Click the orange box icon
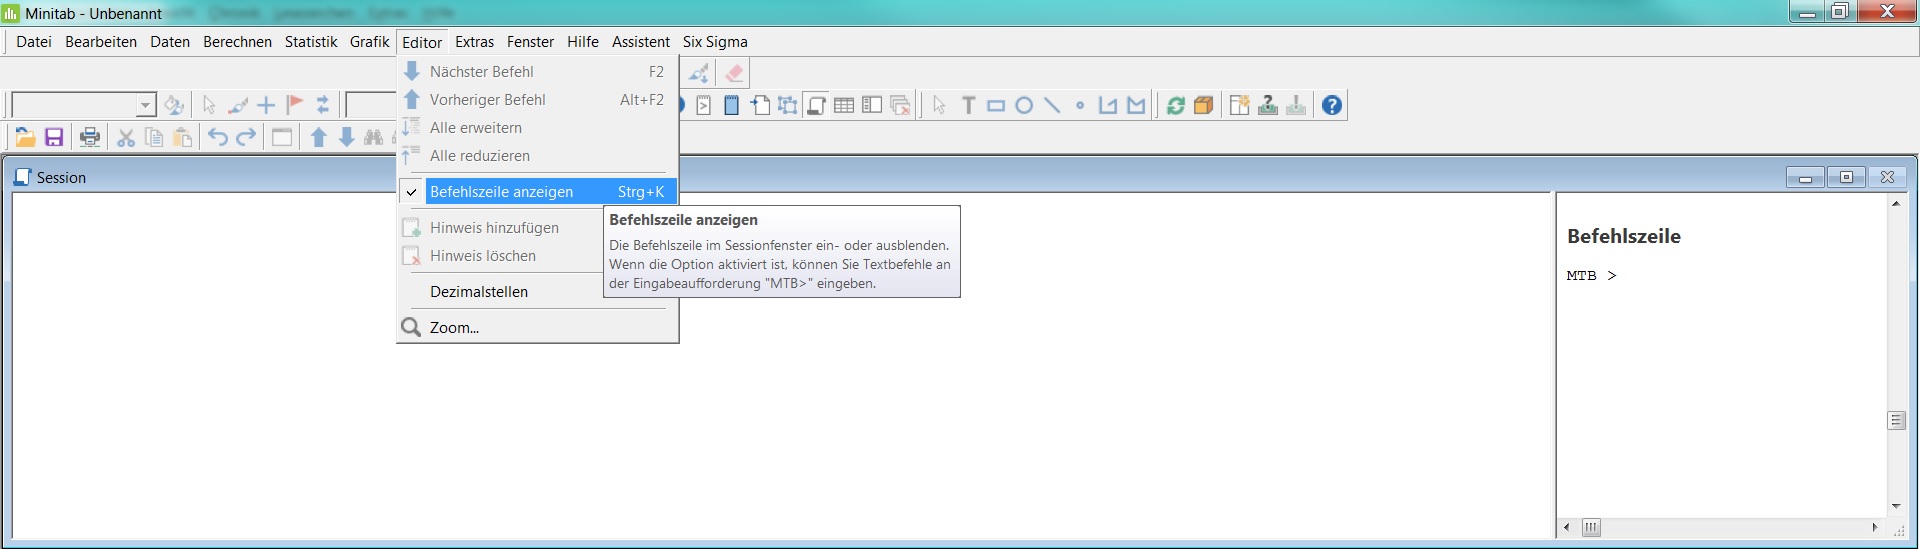 1204,105
